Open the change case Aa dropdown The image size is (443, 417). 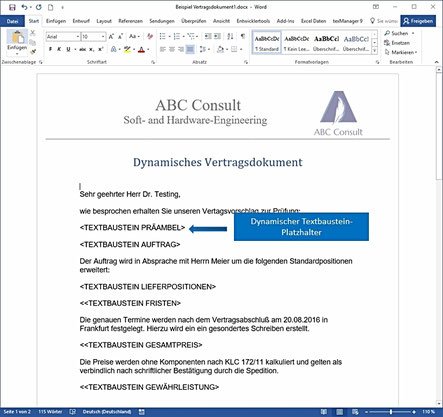pos(134,36)
